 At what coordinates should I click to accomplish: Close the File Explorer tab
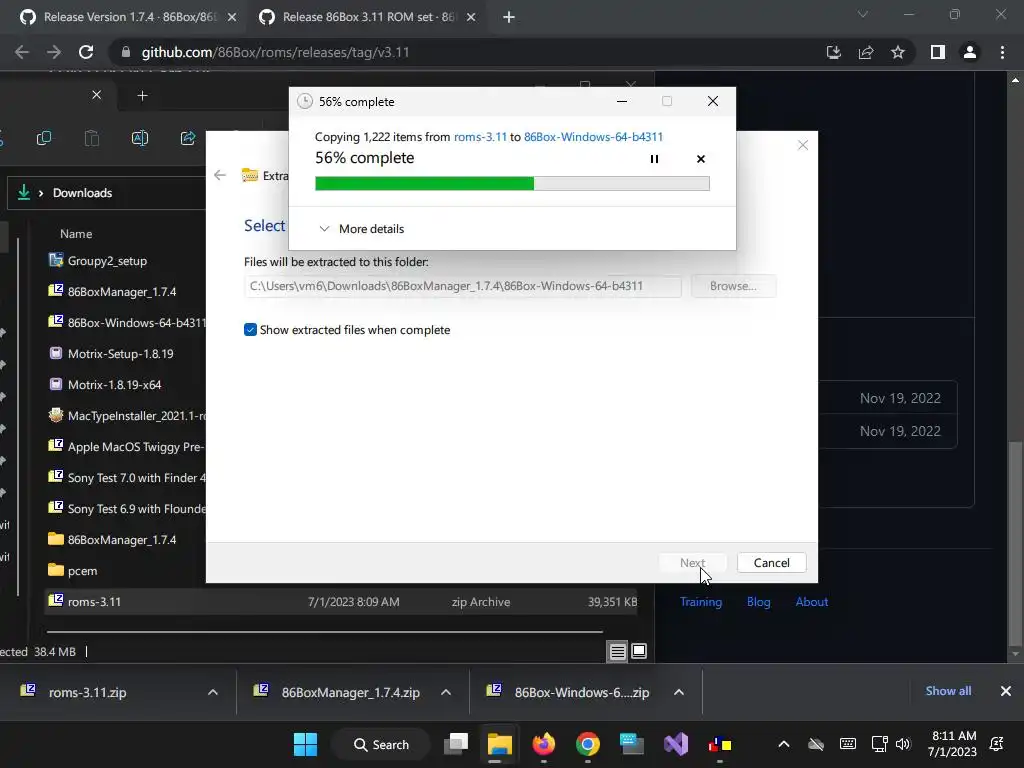[x=96, y=95]
